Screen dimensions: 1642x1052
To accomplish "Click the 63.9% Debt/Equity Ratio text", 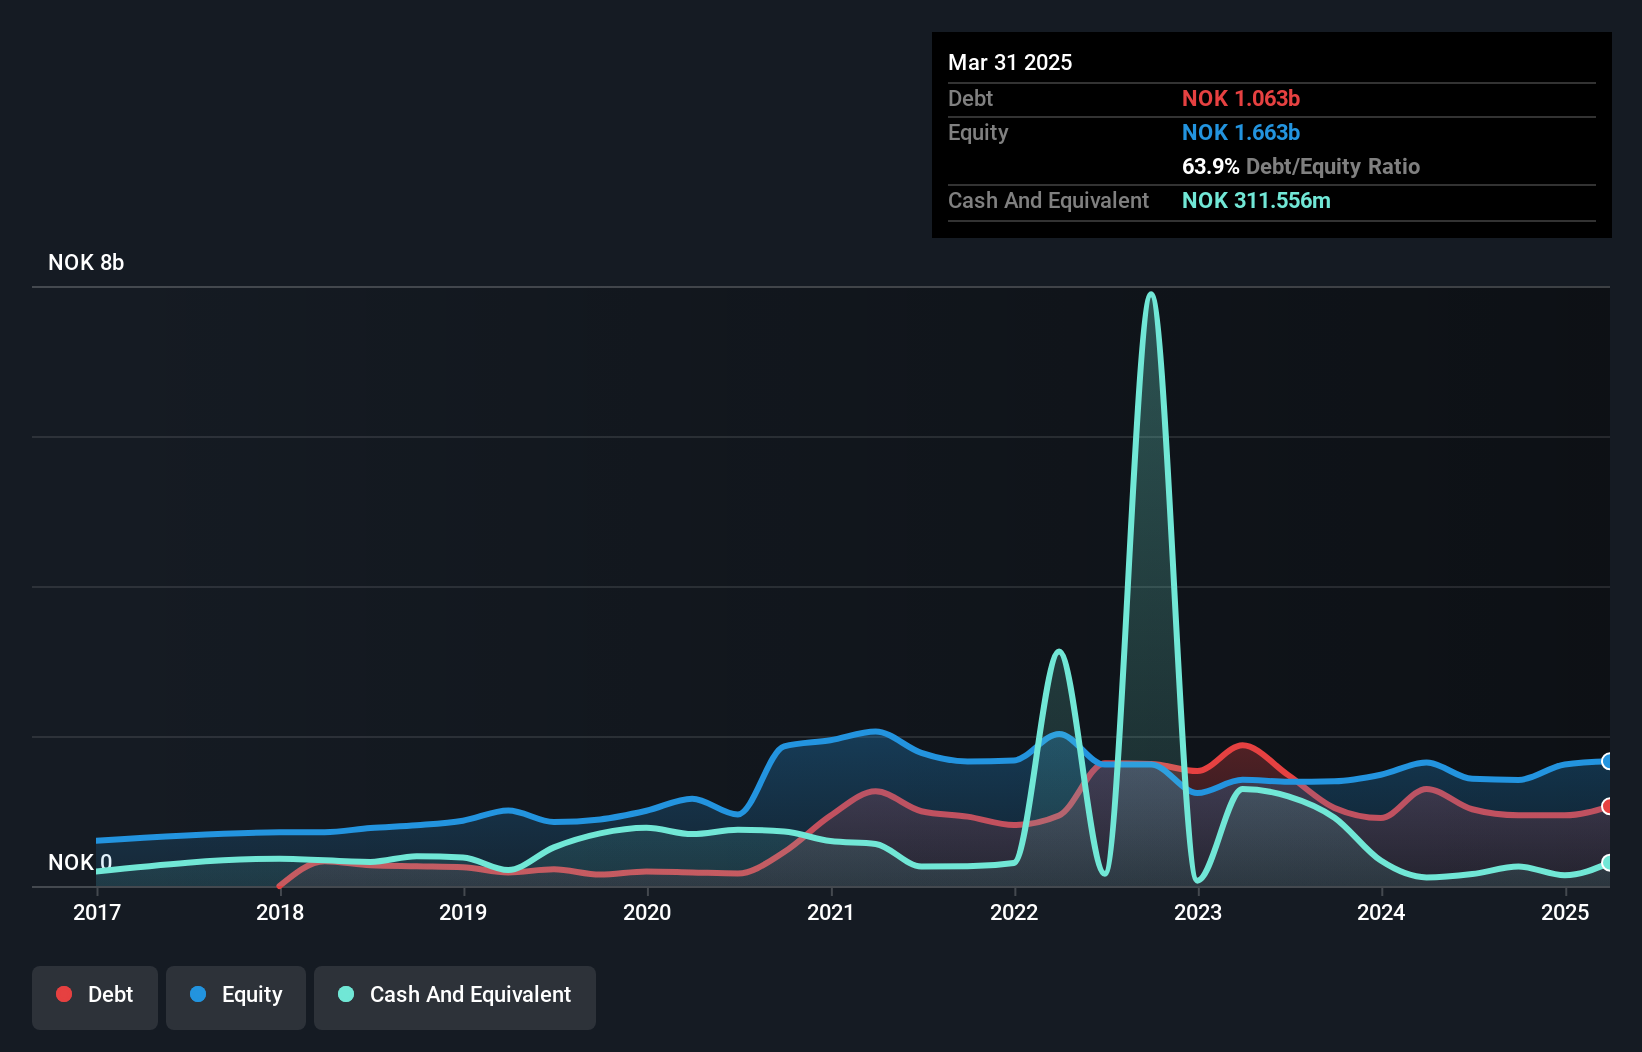I will point(1301,166).
